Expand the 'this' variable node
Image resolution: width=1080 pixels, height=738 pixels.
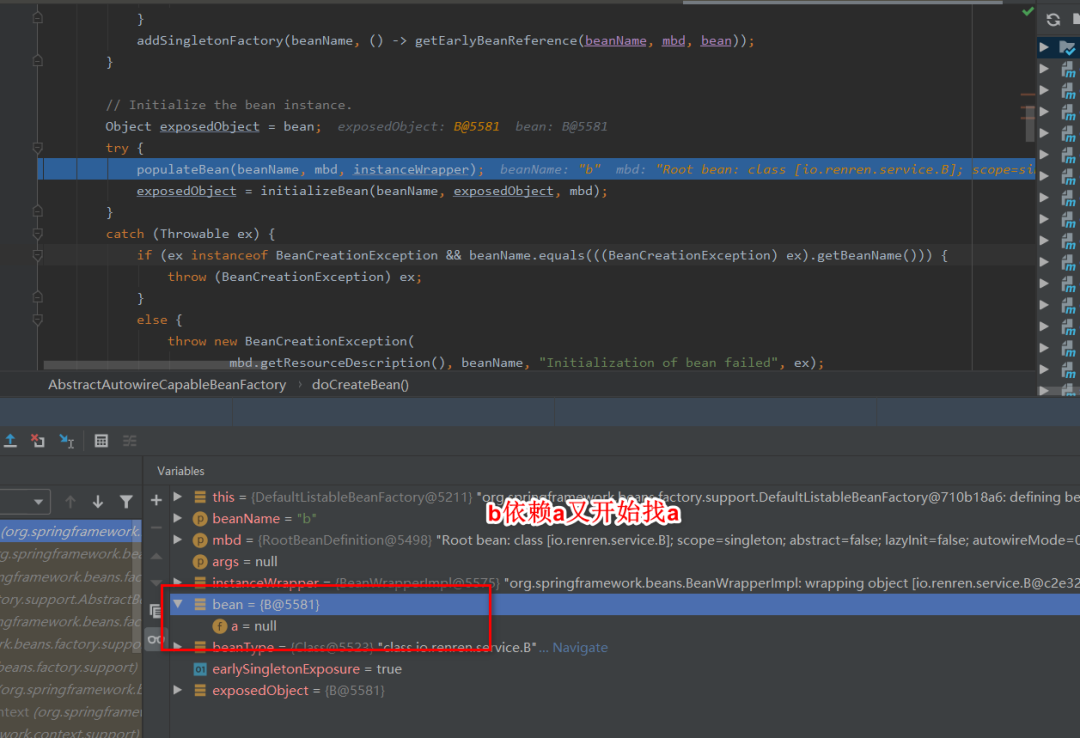(178, 497)
